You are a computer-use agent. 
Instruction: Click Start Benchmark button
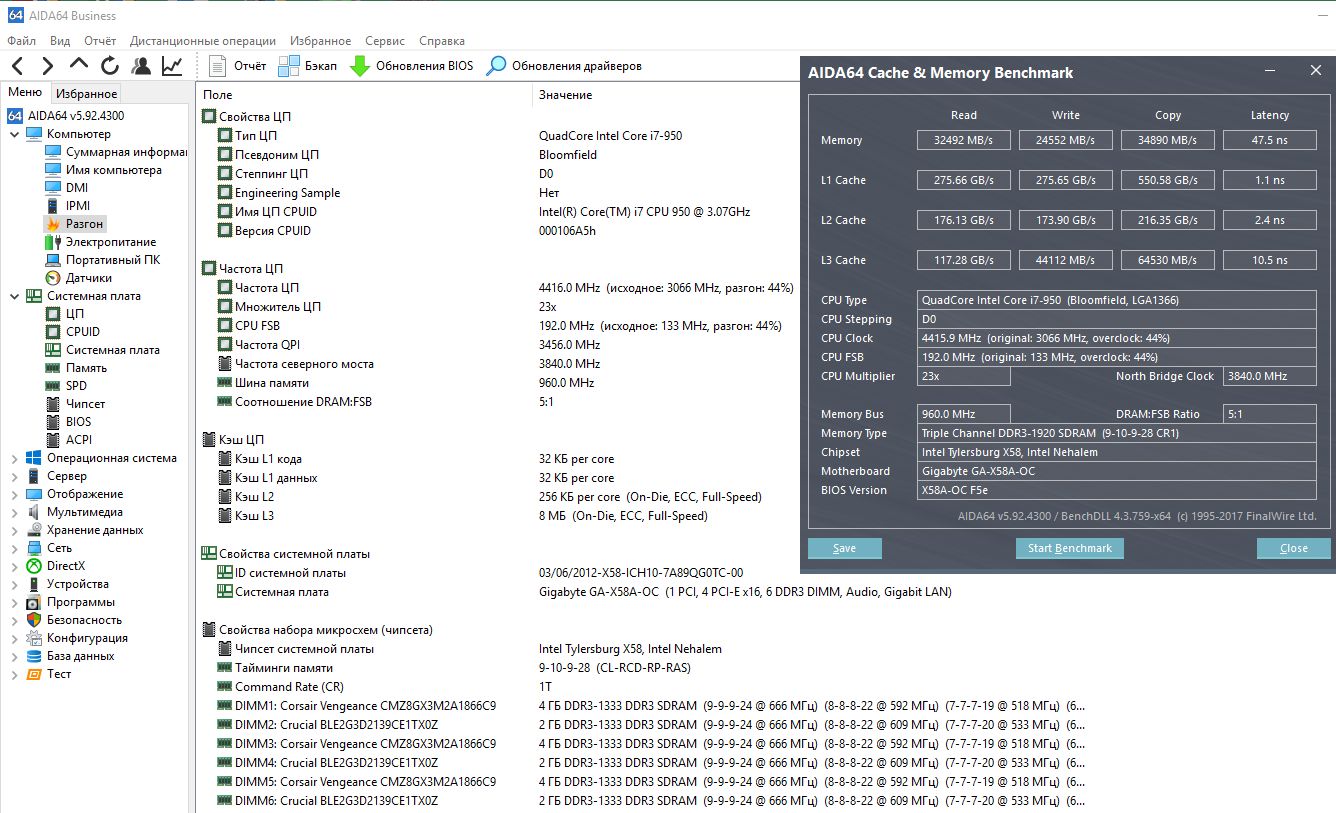pos(1070,548)
